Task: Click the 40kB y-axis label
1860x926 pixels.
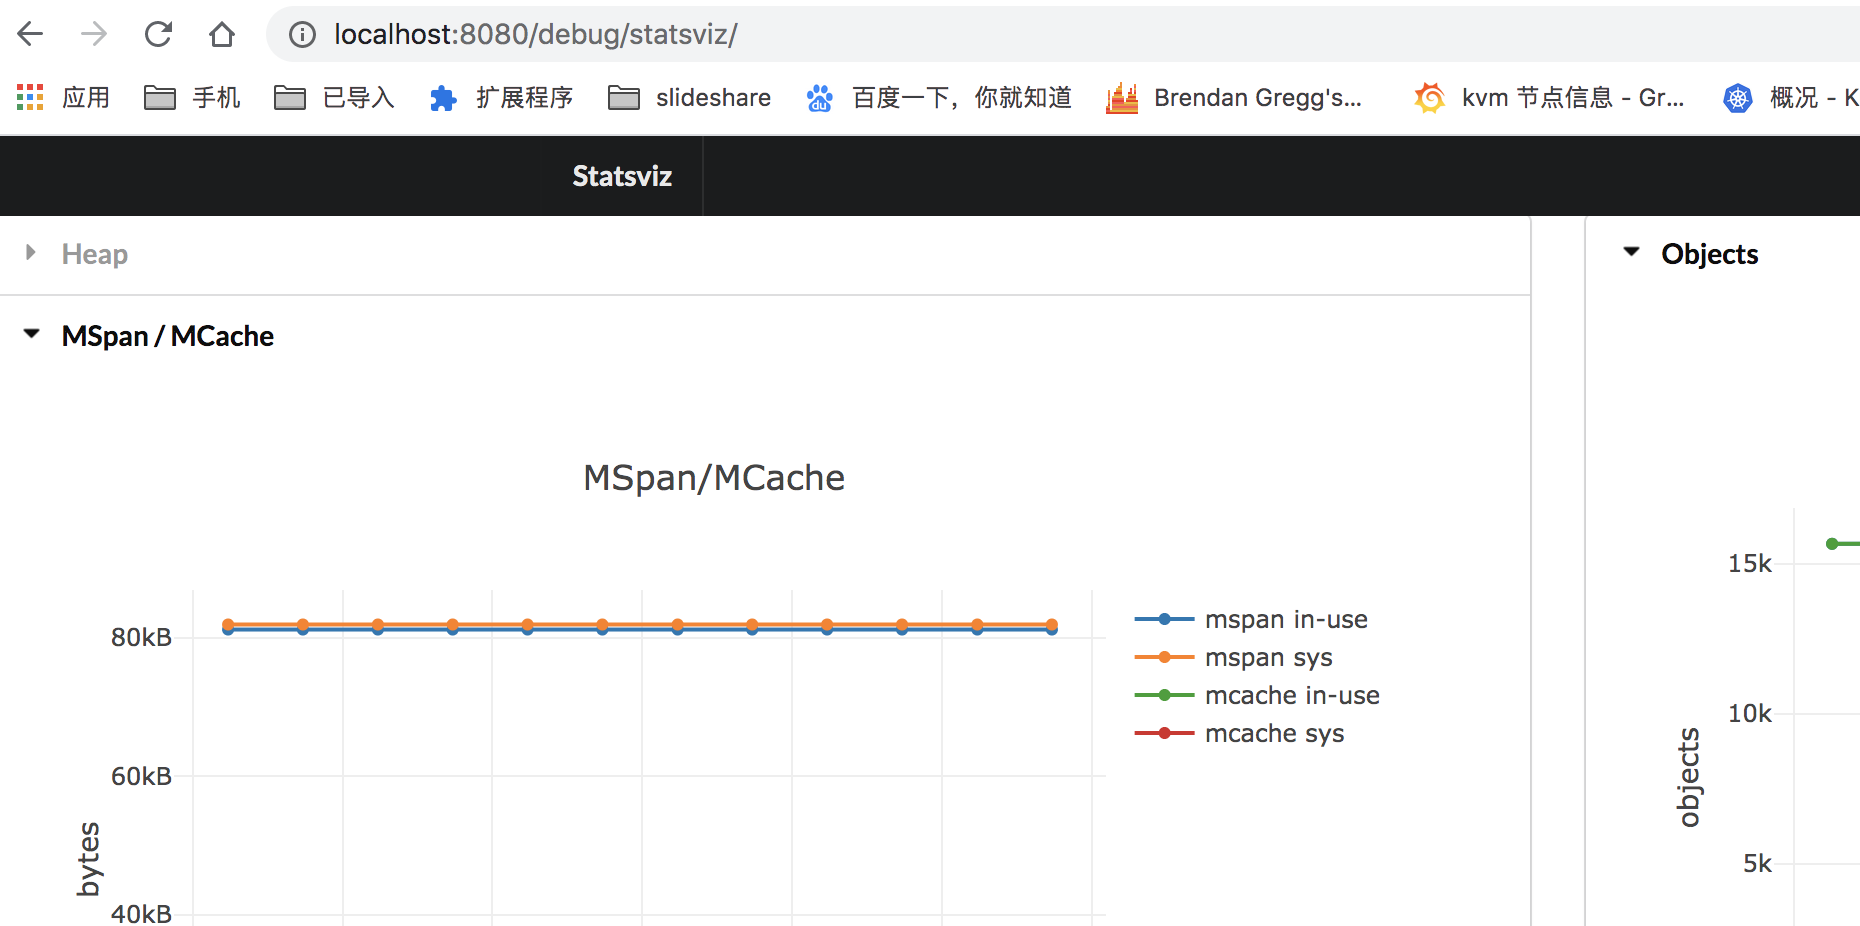Action: point(141,914)
